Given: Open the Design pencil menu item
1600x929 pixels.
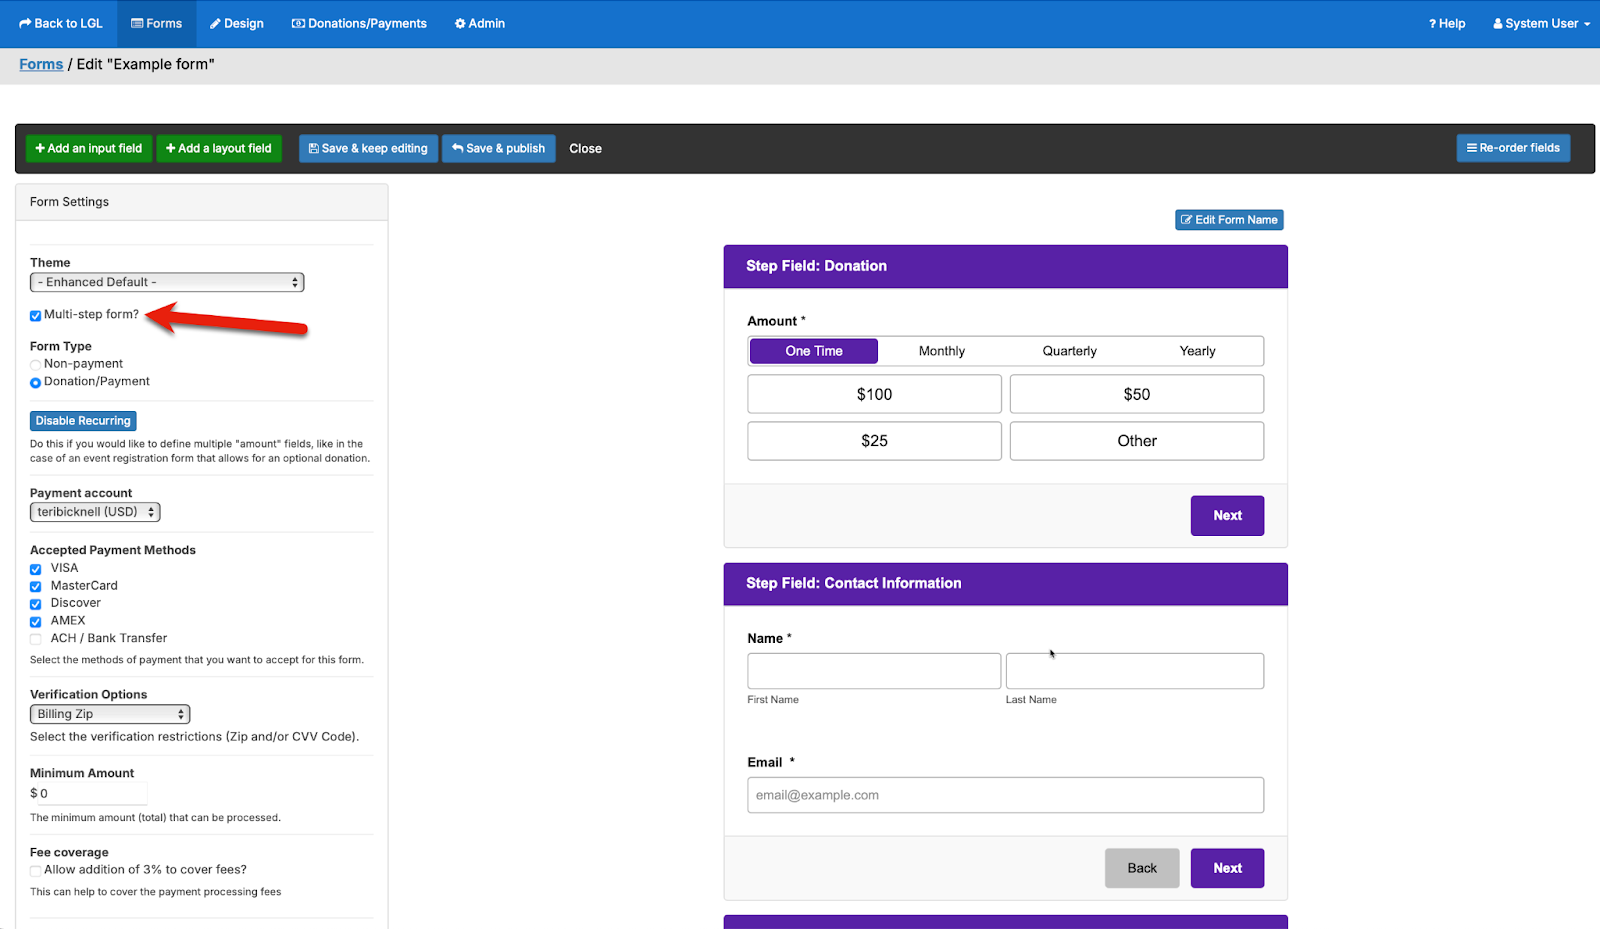Looking at the screenshot, I should tap(237, 23).
